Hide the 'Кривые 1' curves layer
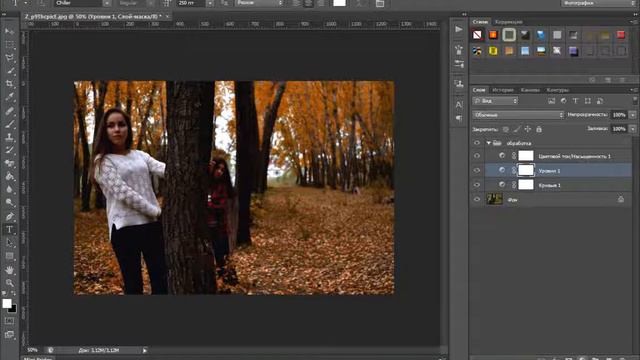 click(x=477, y=185)
